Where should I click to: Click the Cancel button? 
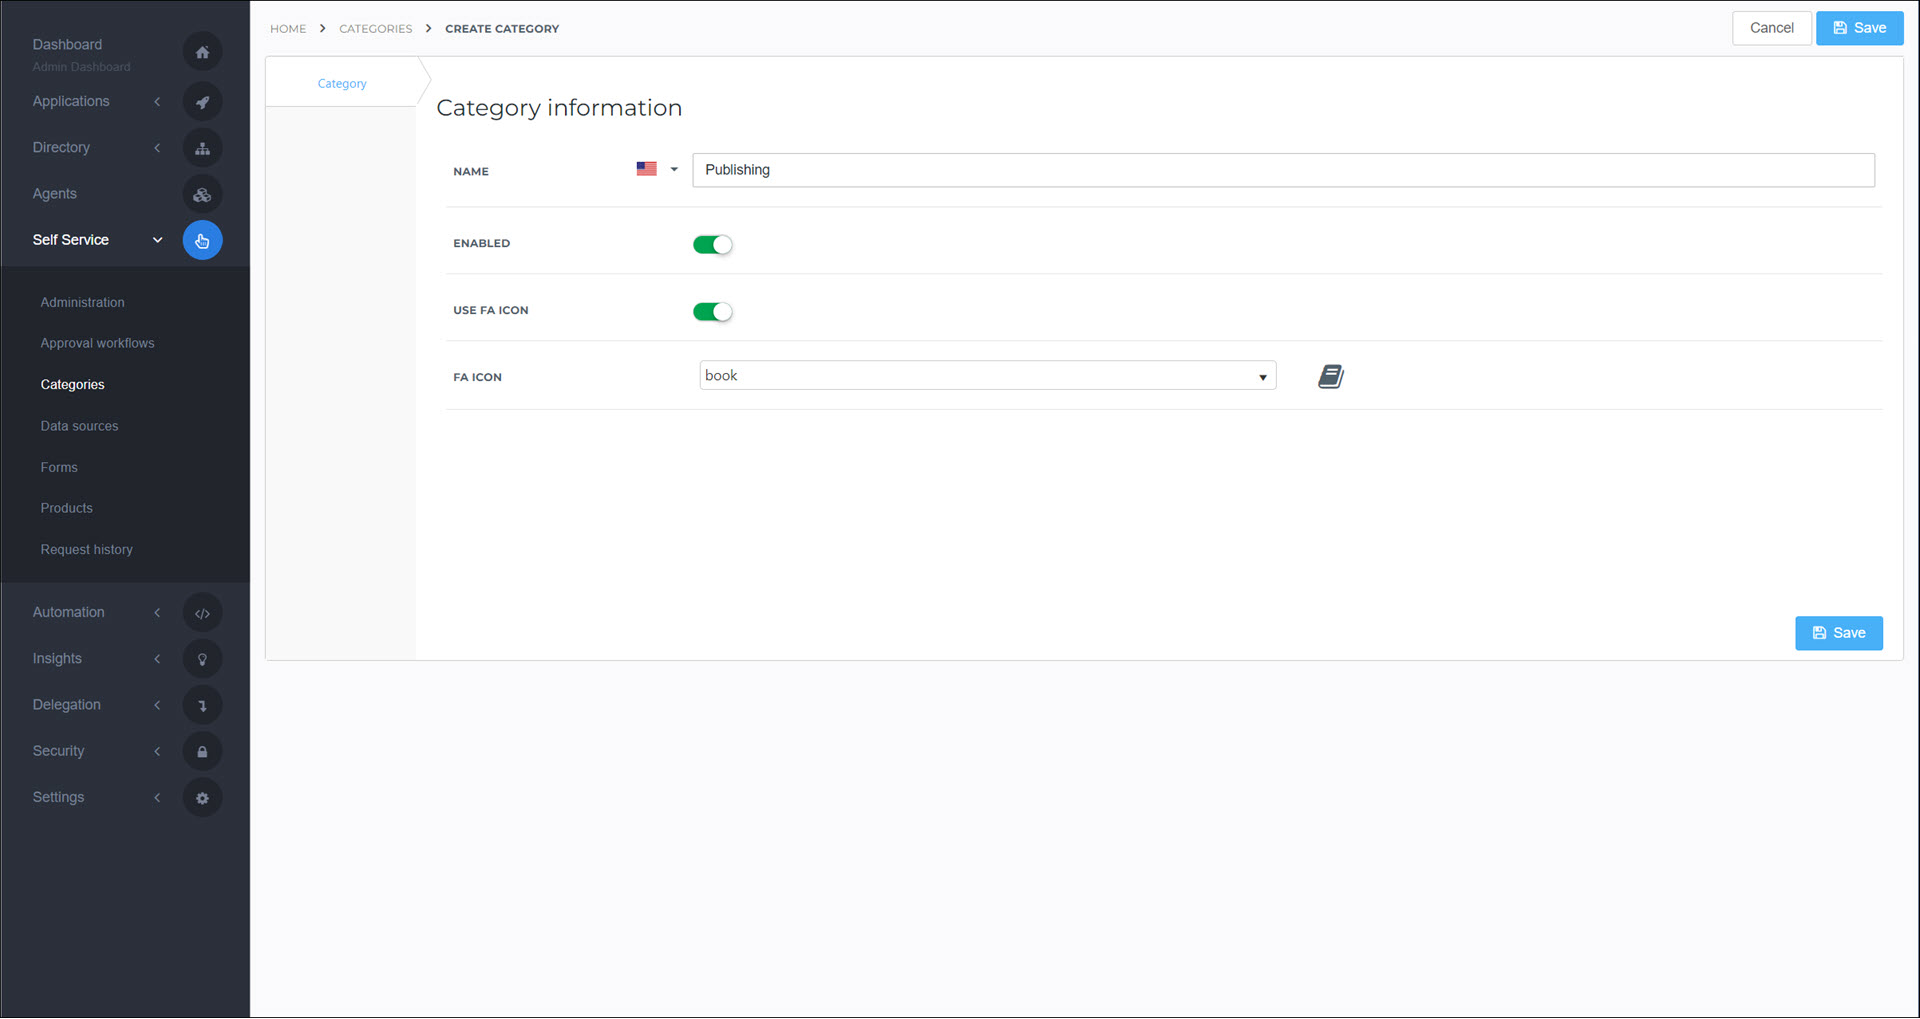(1770, 28)
